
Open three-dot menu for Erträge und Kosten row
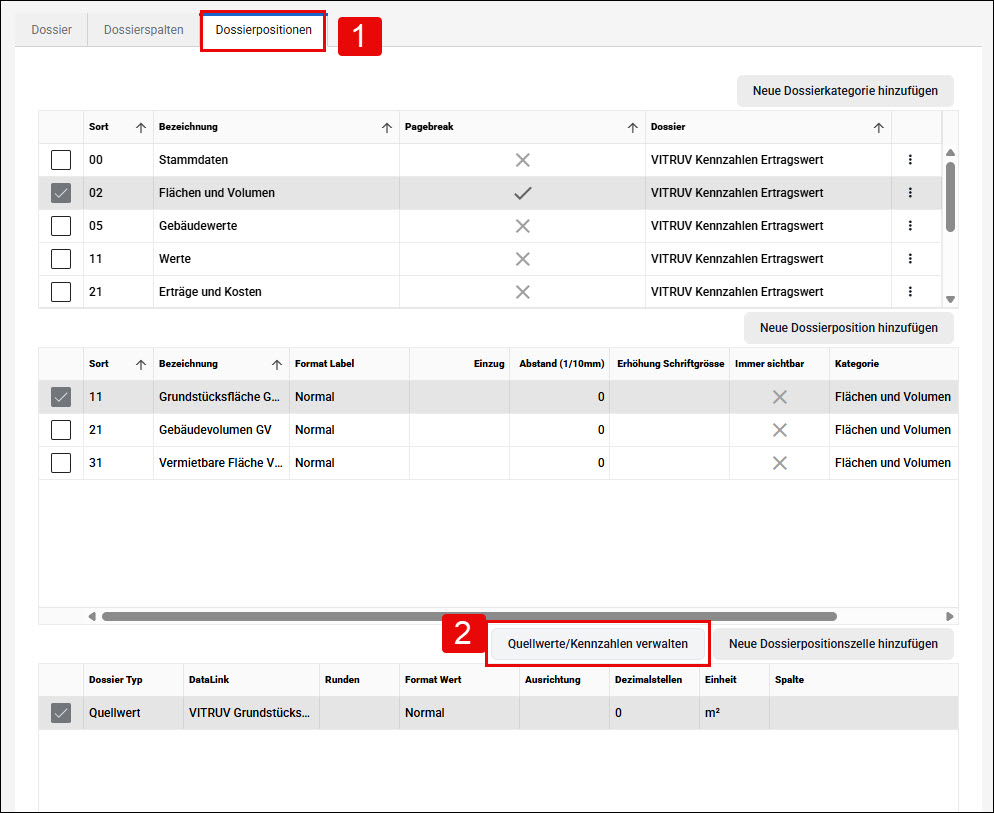tap(910, 292)
